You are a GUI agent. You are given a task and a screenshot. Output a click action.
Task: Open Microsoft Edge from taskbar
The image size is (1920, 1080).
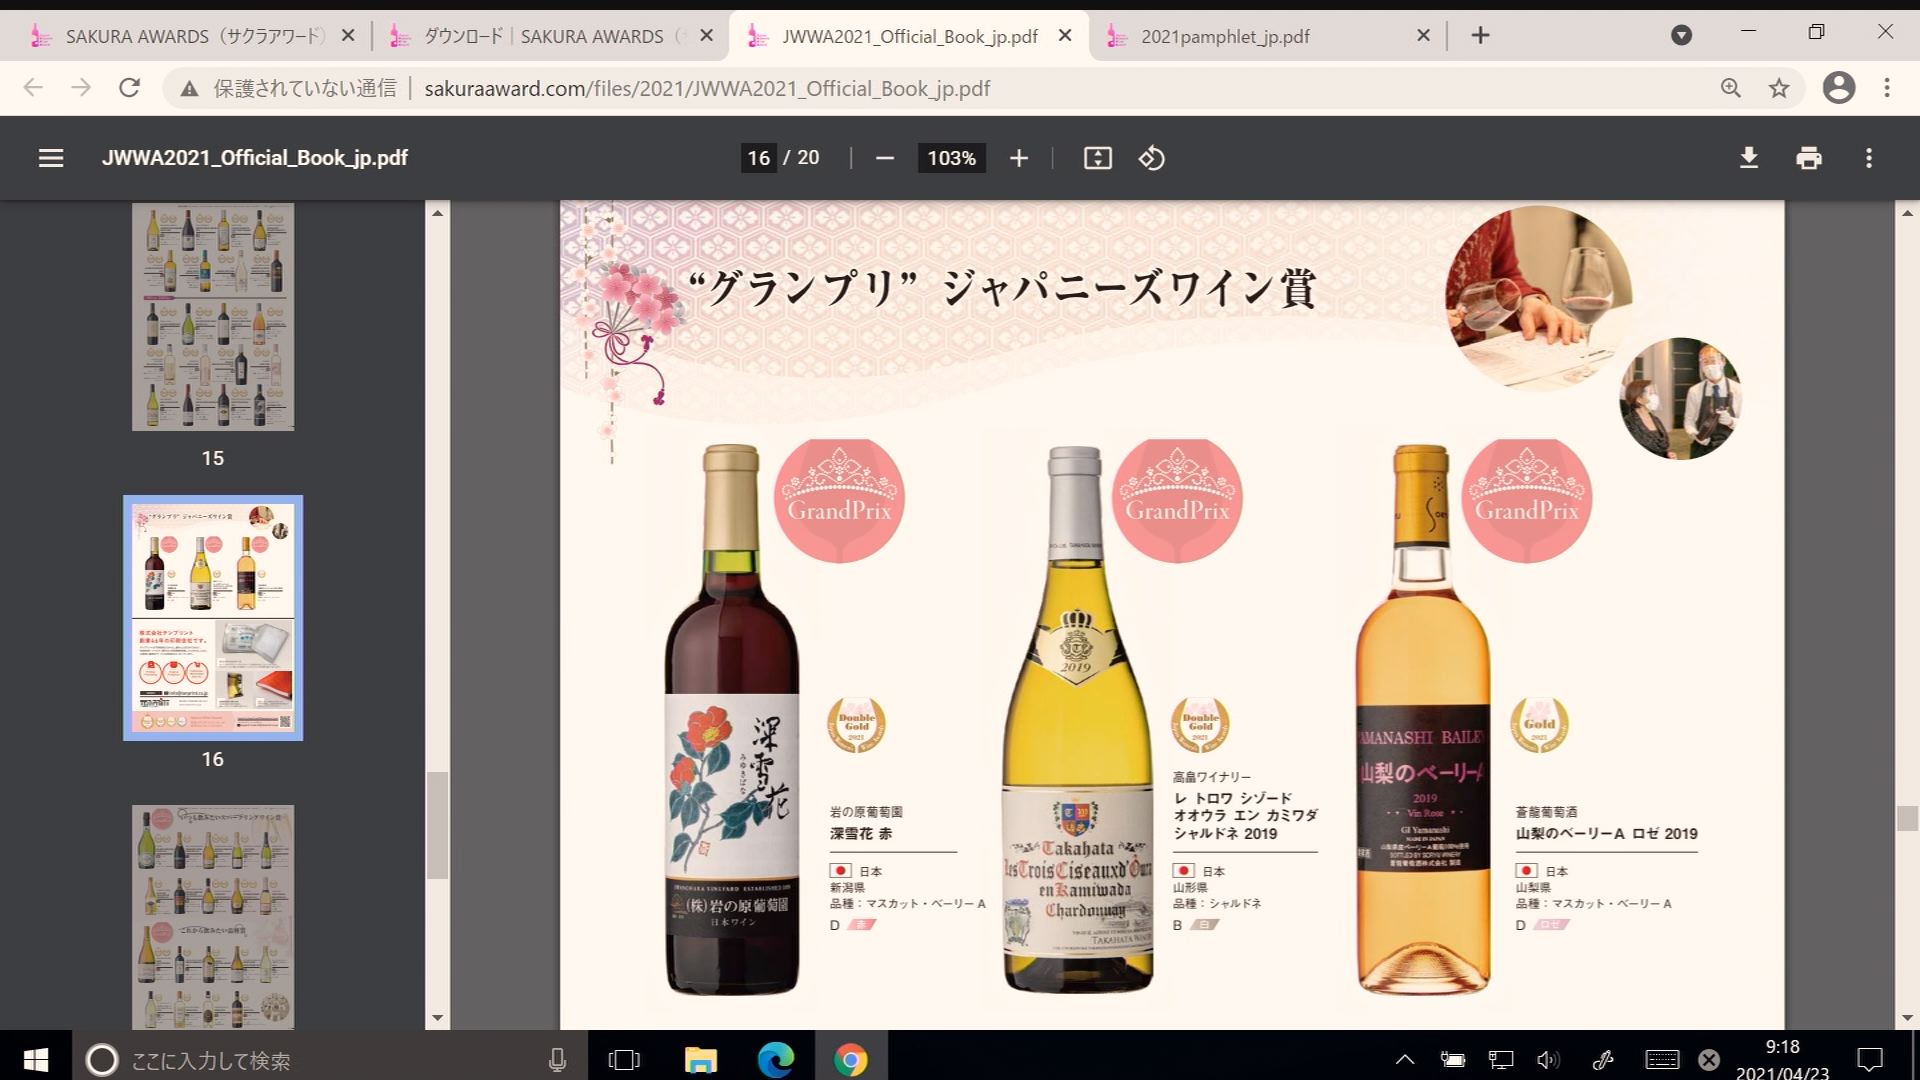pos(775,1059)
